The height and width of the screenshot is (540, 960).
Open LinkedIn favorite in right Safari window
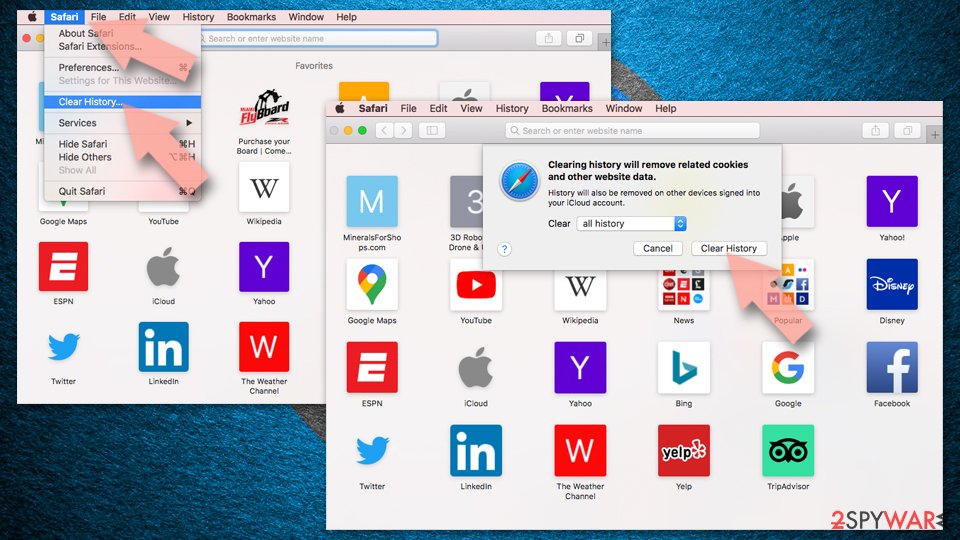point(476,451)
